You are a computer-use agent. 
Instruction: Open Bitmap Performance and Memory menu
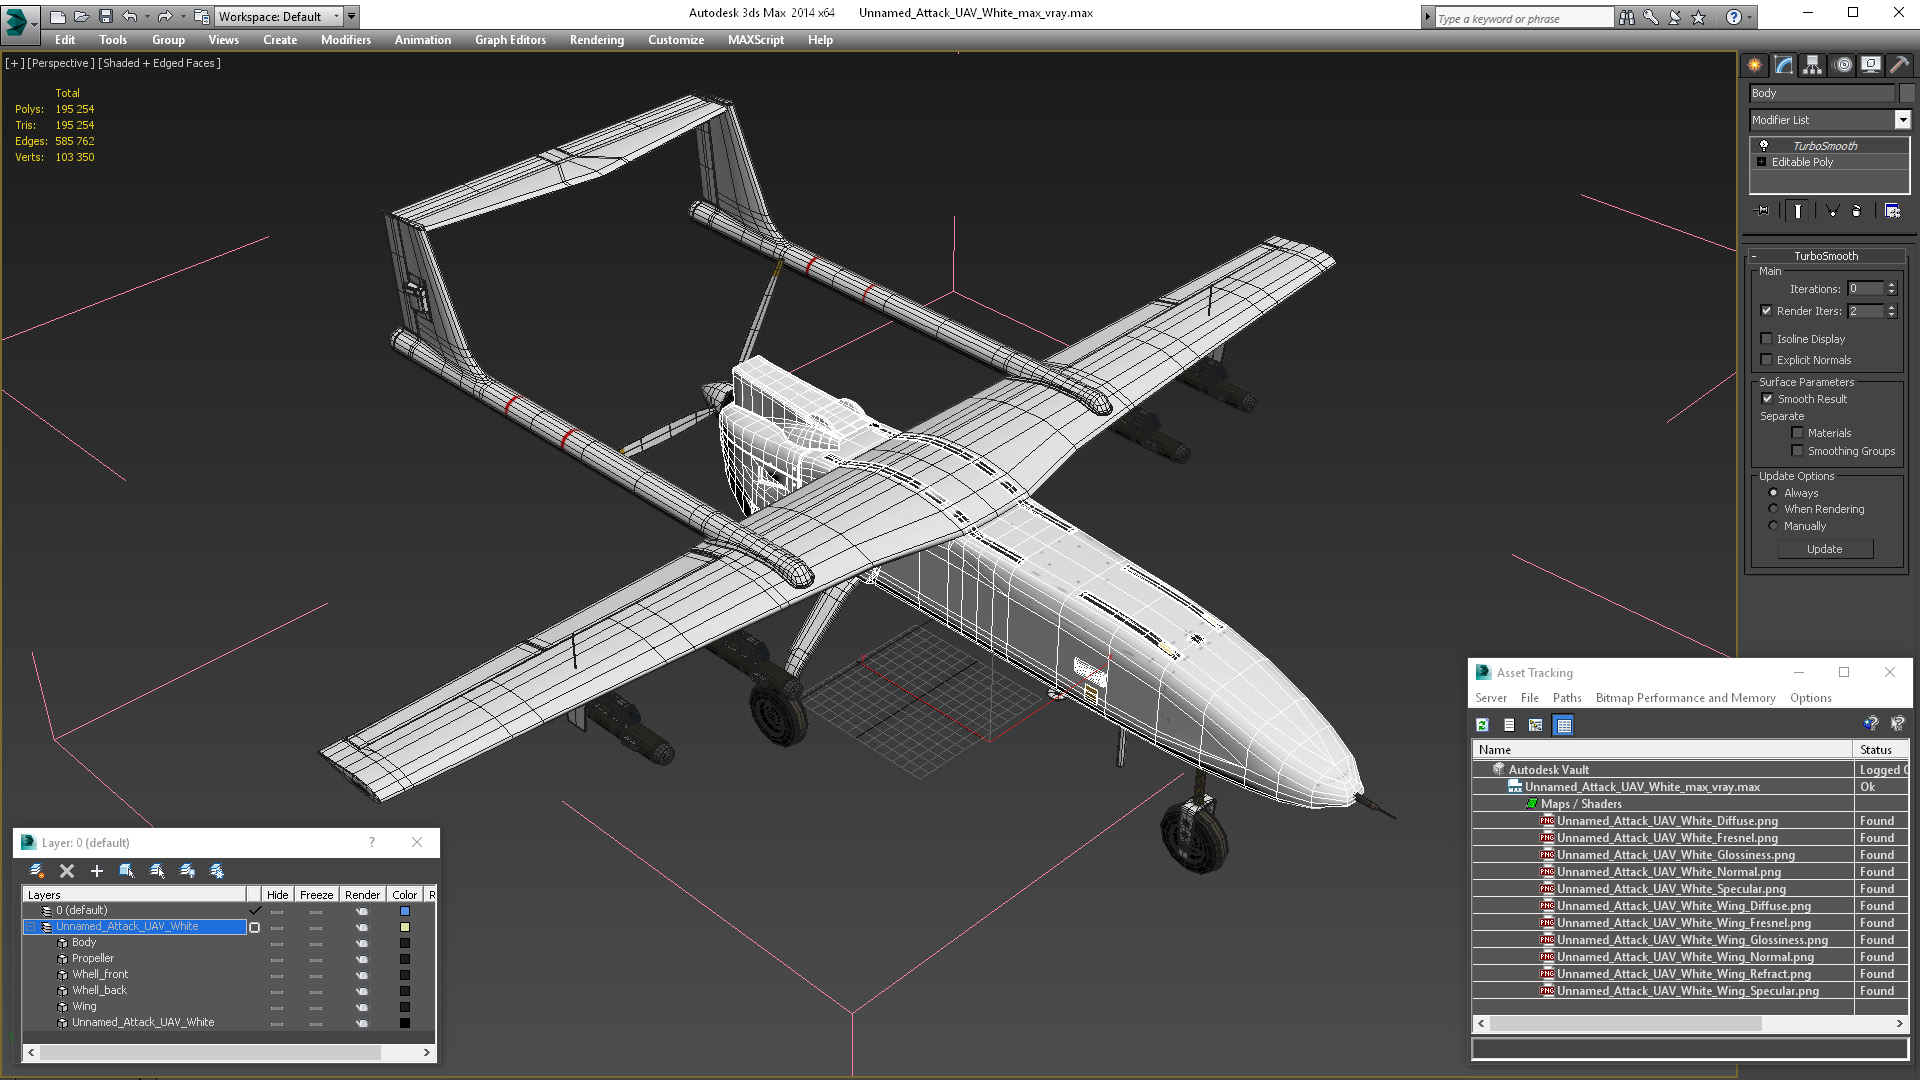point(1685,698)
